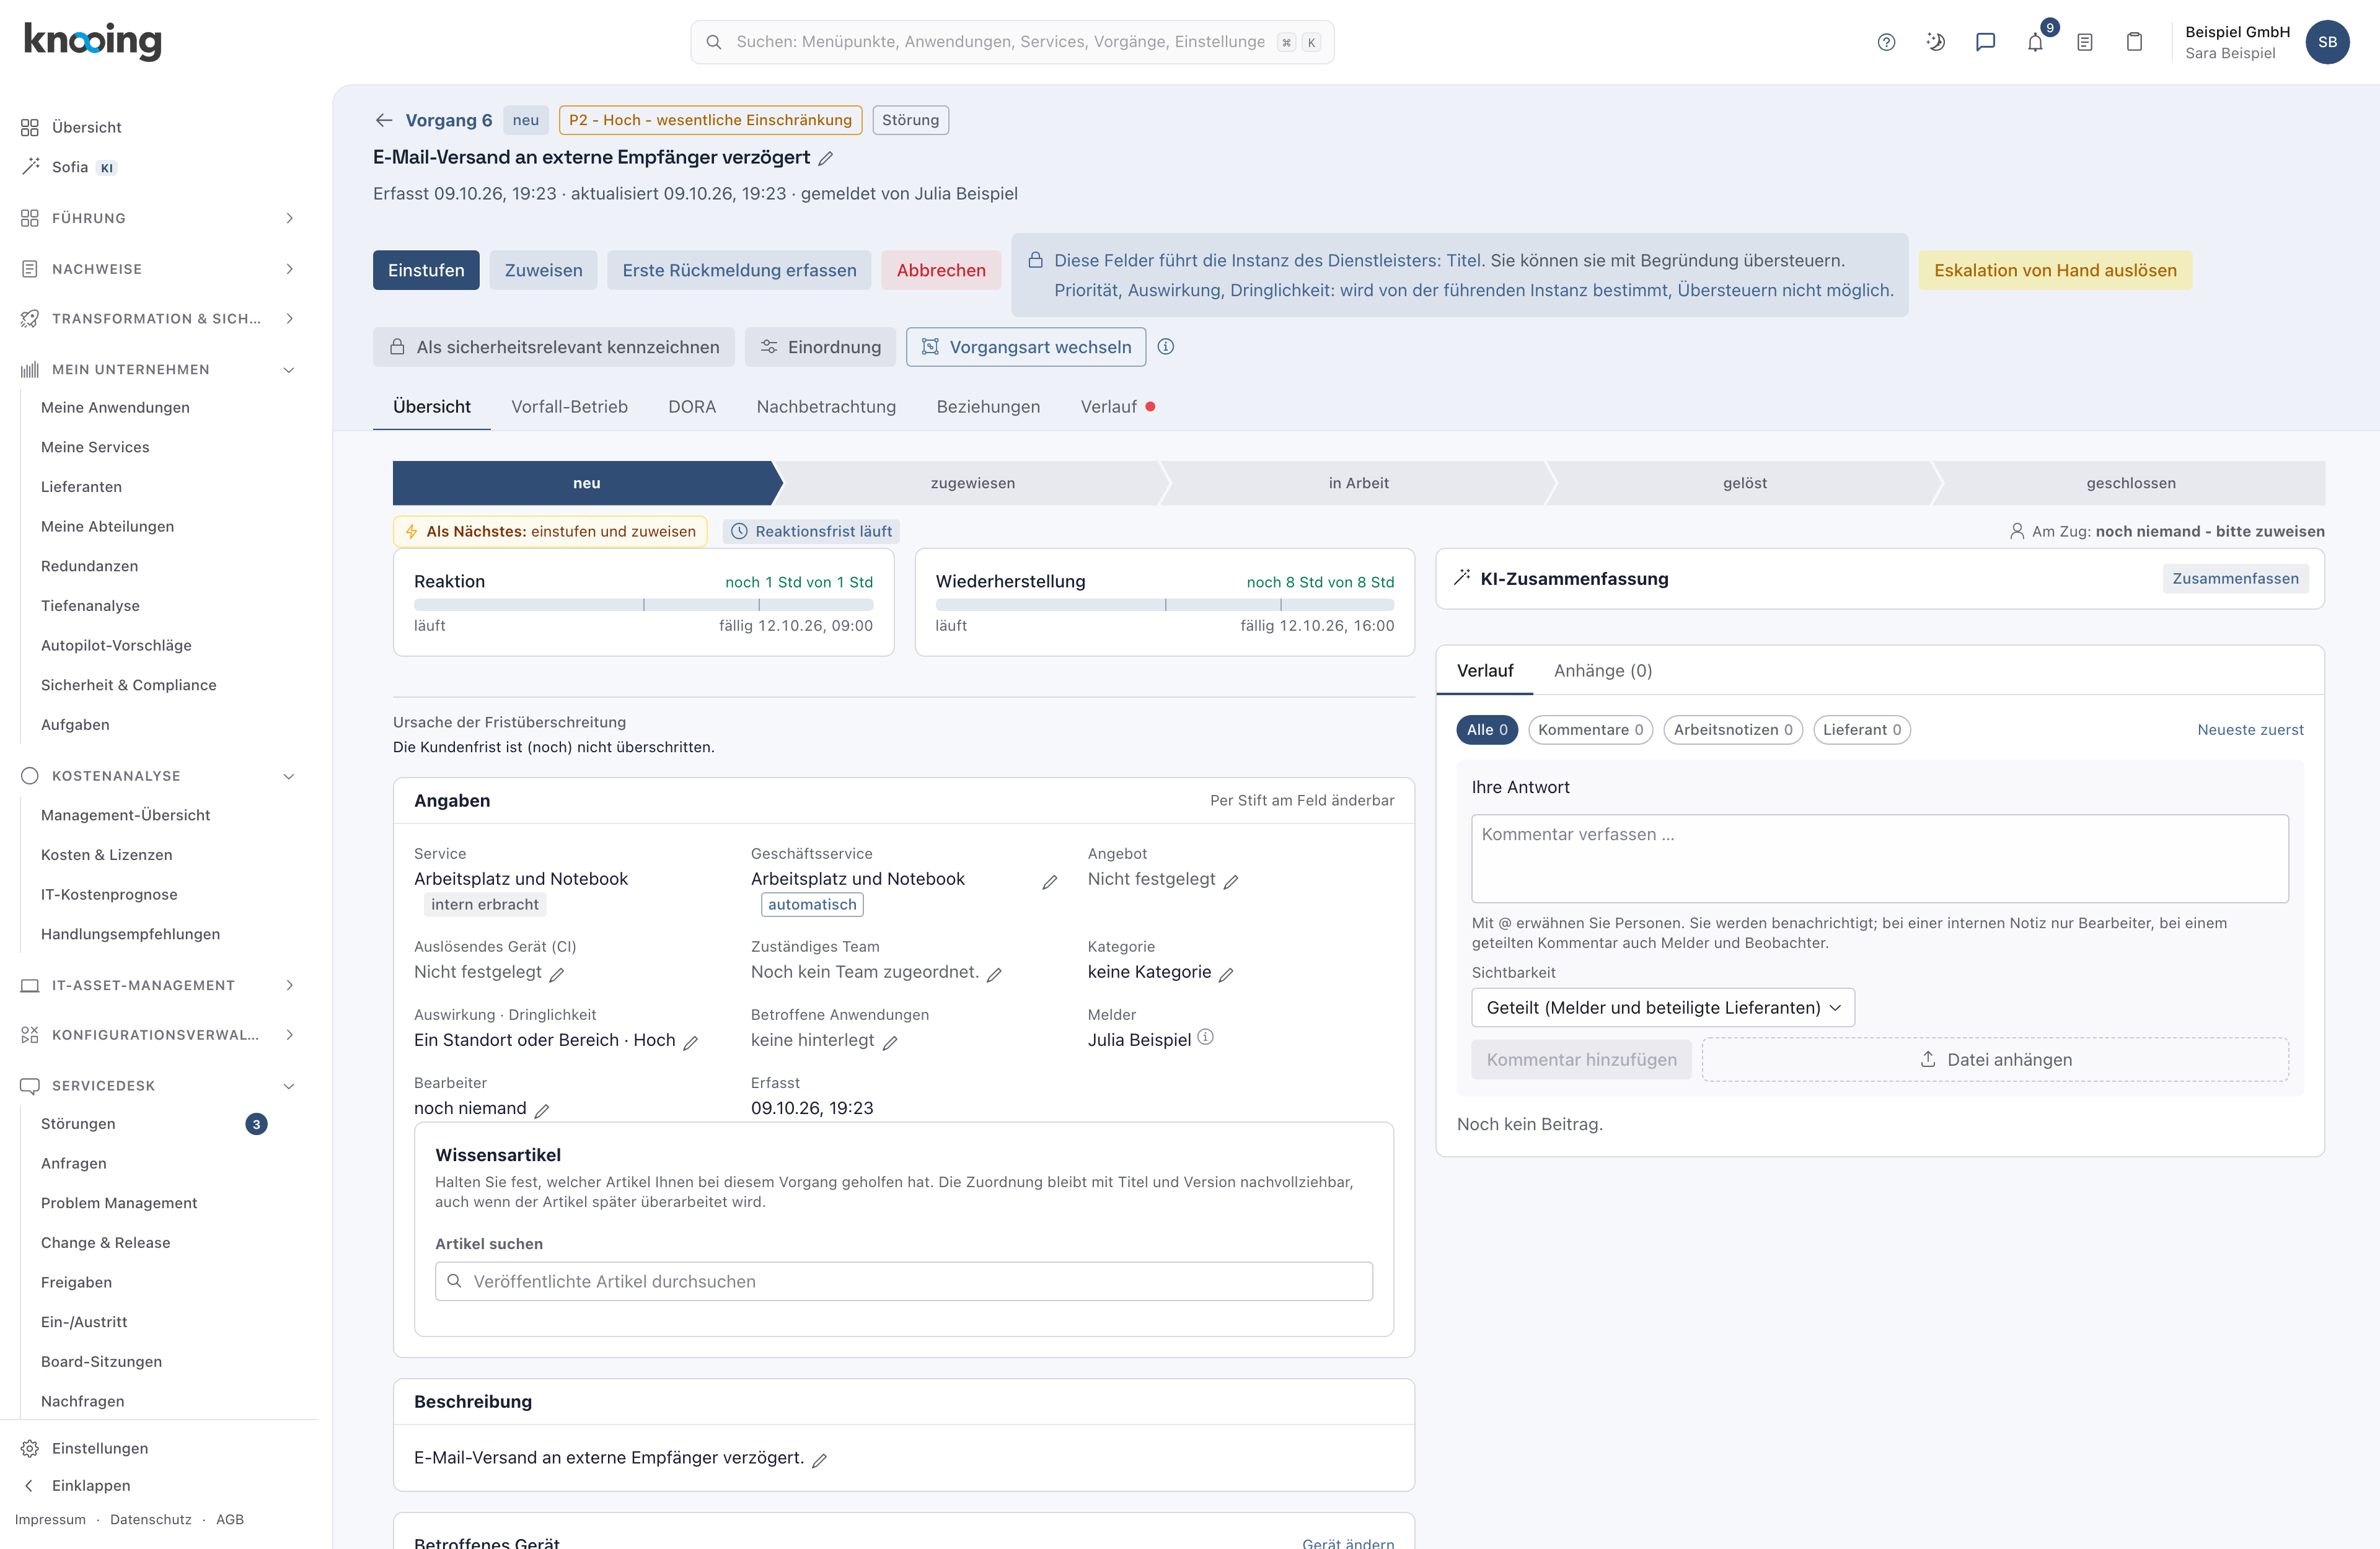Click the SB user avatar
Image resolution: width=2380 pixels, height=1549 pixels.
[2327, 42]
